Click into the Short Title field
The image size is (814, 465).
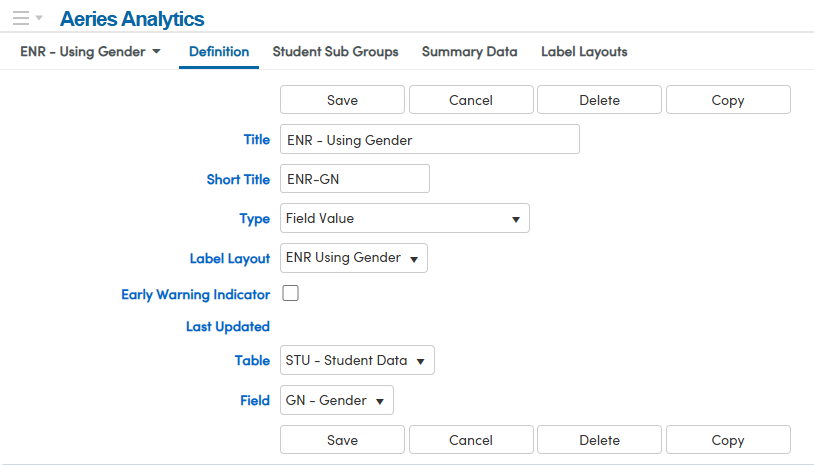(355, 179)
